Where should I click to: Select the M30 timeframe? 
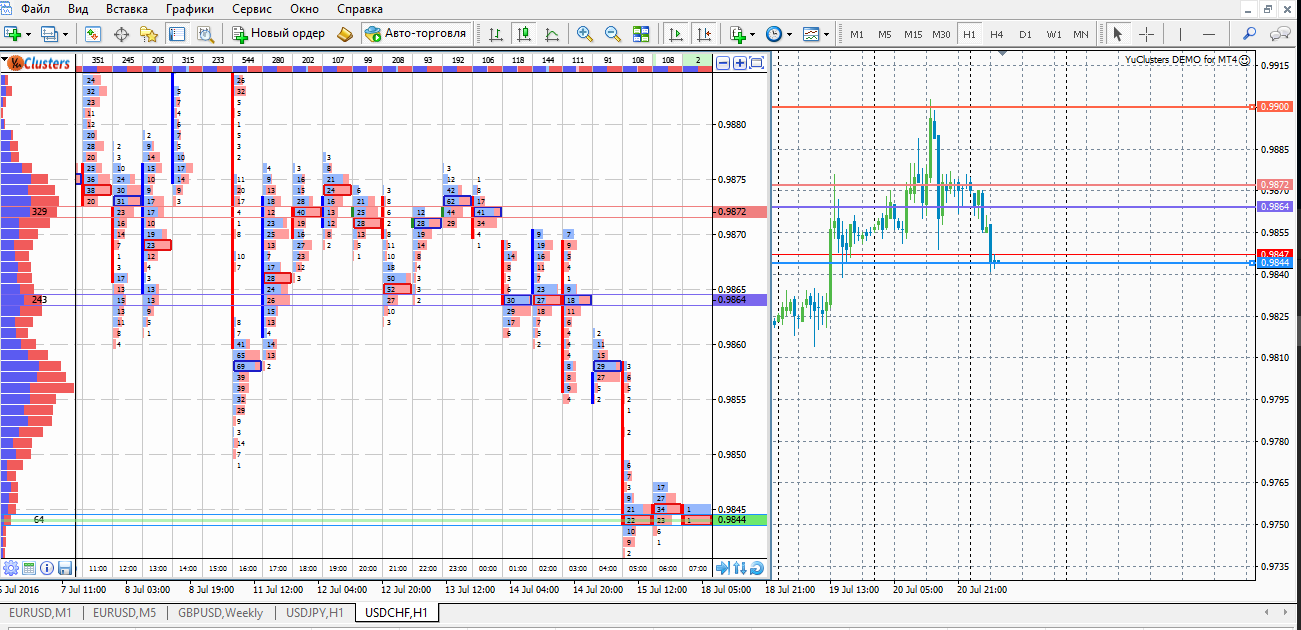click(x=941, y=34)
